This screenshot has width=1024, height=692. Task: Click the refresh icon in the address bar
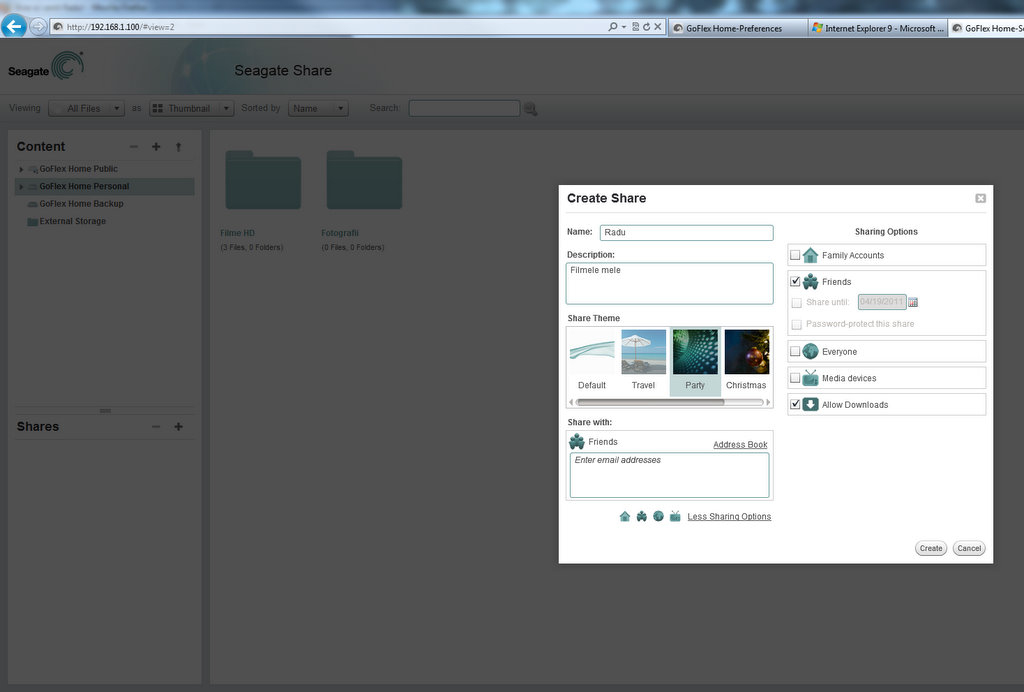(647, 27)
